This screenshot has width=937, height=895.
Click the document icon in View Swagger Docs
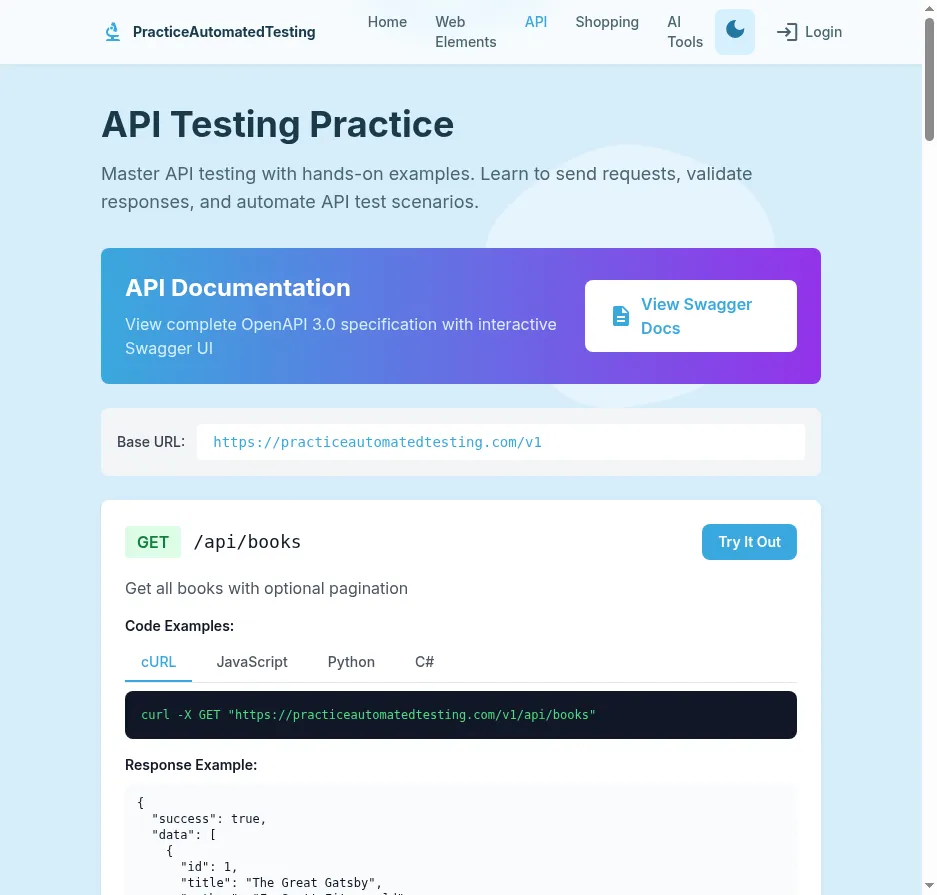(x=619, y=315)
